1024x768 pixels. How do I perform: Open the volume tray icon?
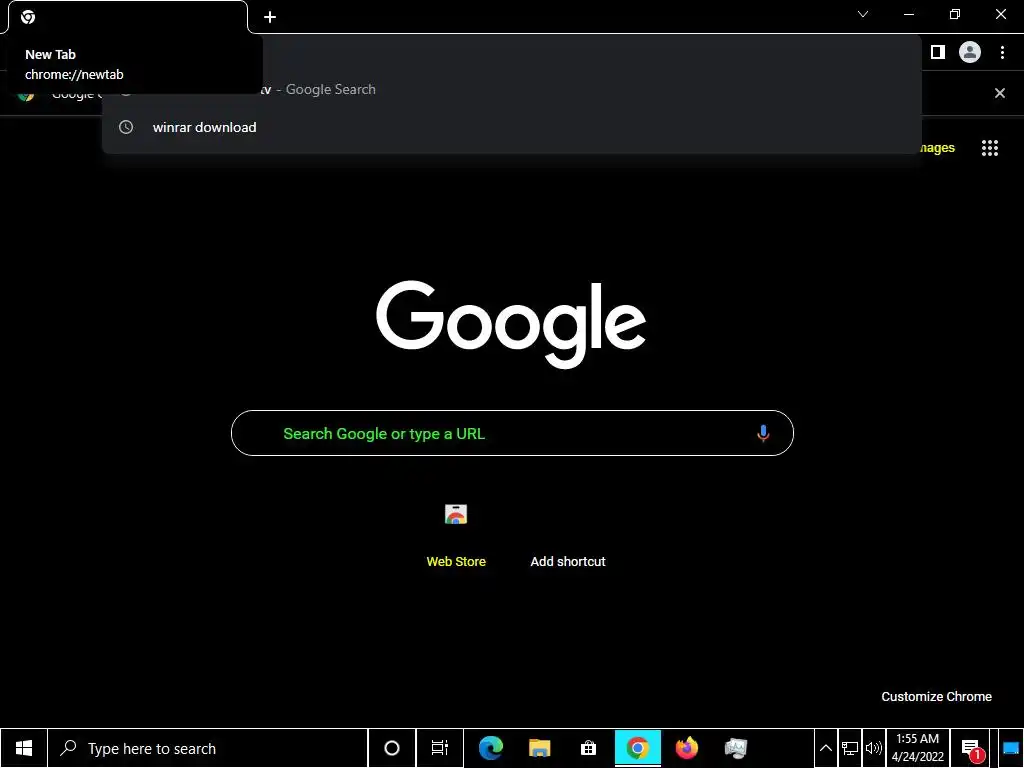873,748
